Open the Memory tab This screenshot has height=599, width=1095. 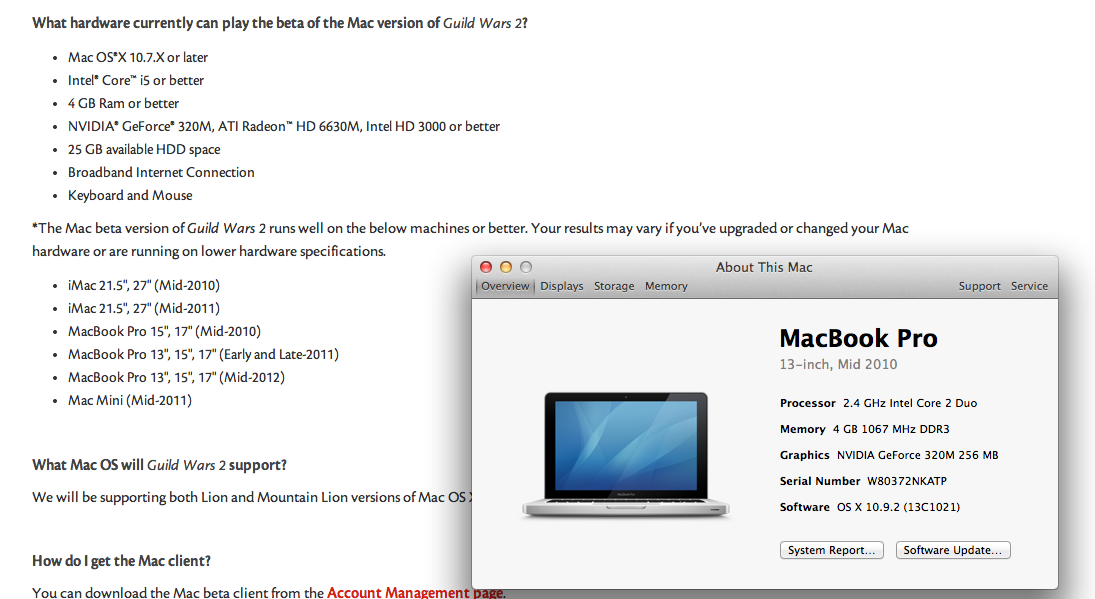666,286
